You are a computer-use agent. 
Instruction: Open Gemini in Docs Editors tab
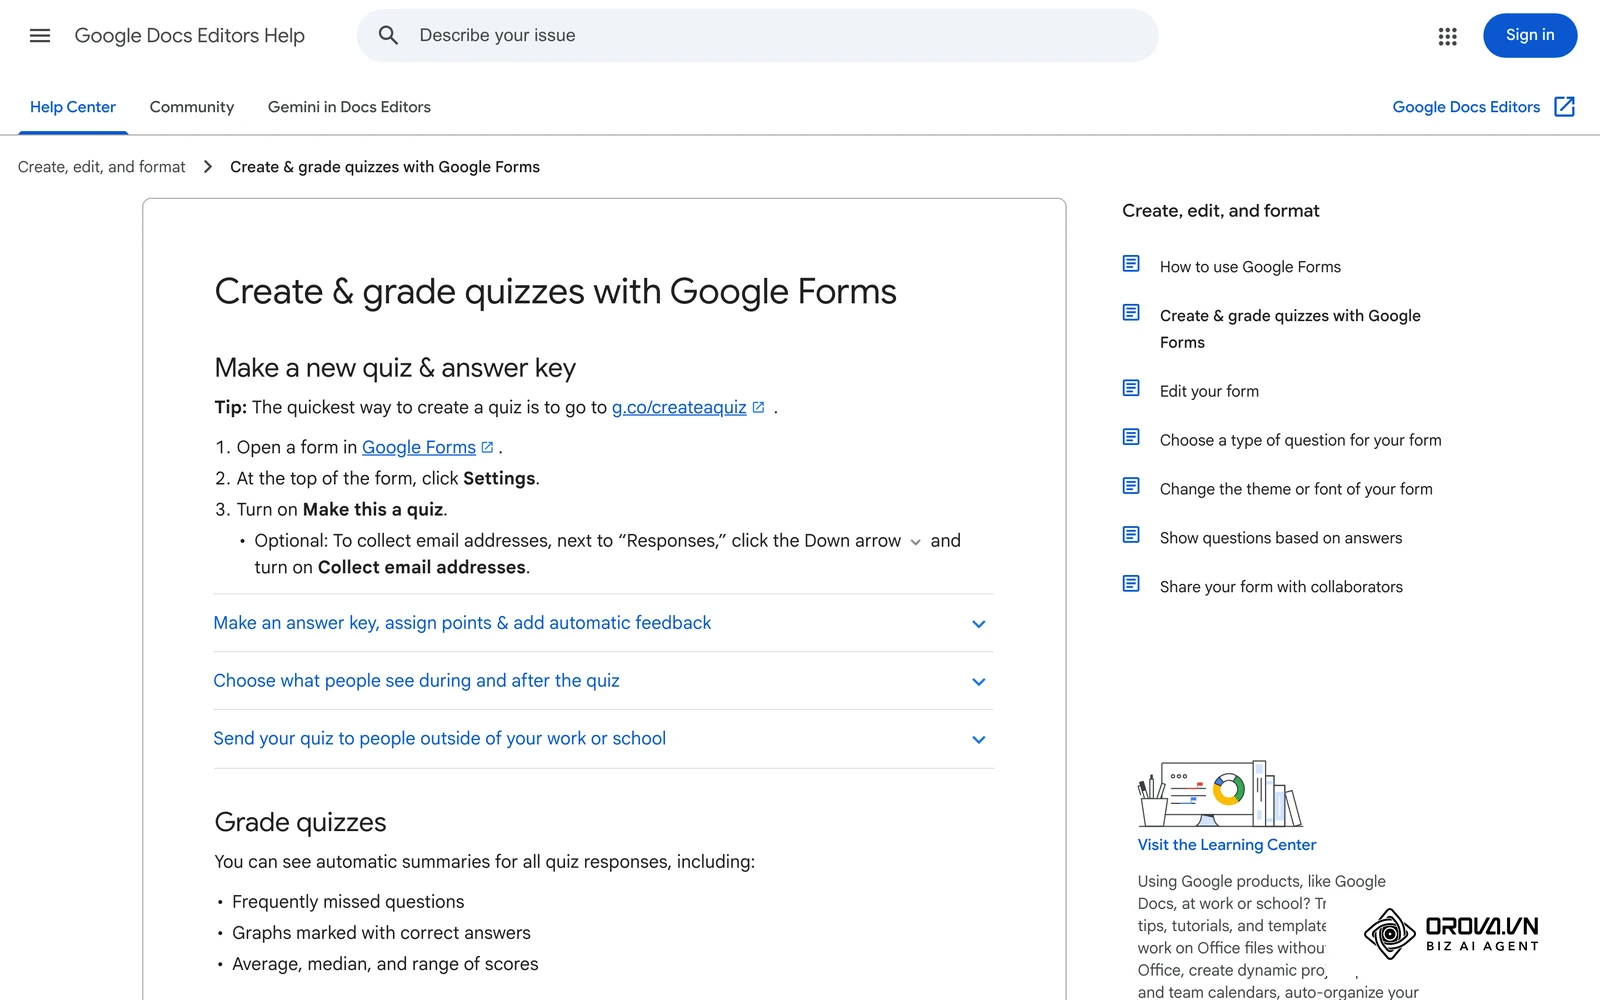pyautogui.click(x=349, y=107)
